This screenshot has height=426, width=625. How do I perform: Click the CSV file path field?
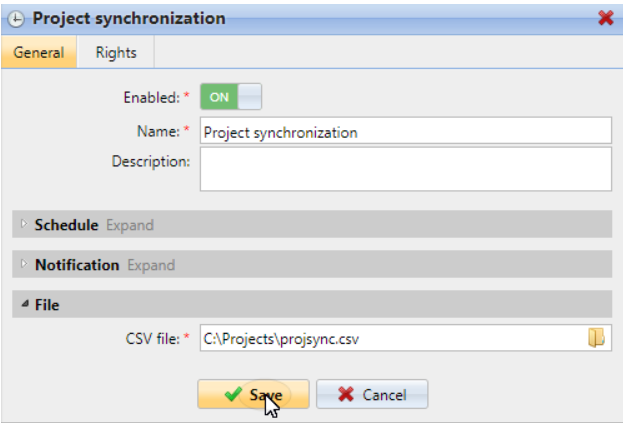[390, 338]
